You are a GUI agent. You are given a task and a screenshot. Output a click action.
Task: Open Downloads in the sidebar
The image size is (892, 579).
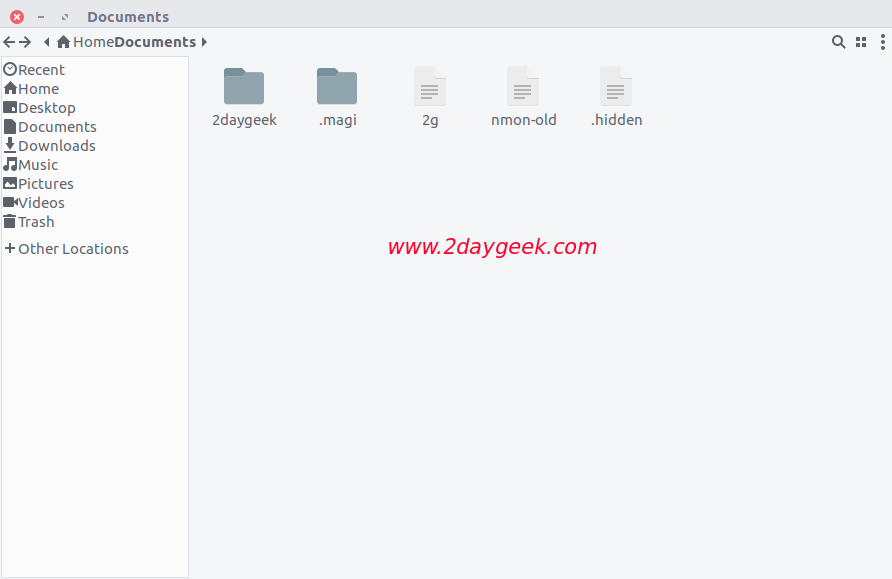tap(49, 146)
